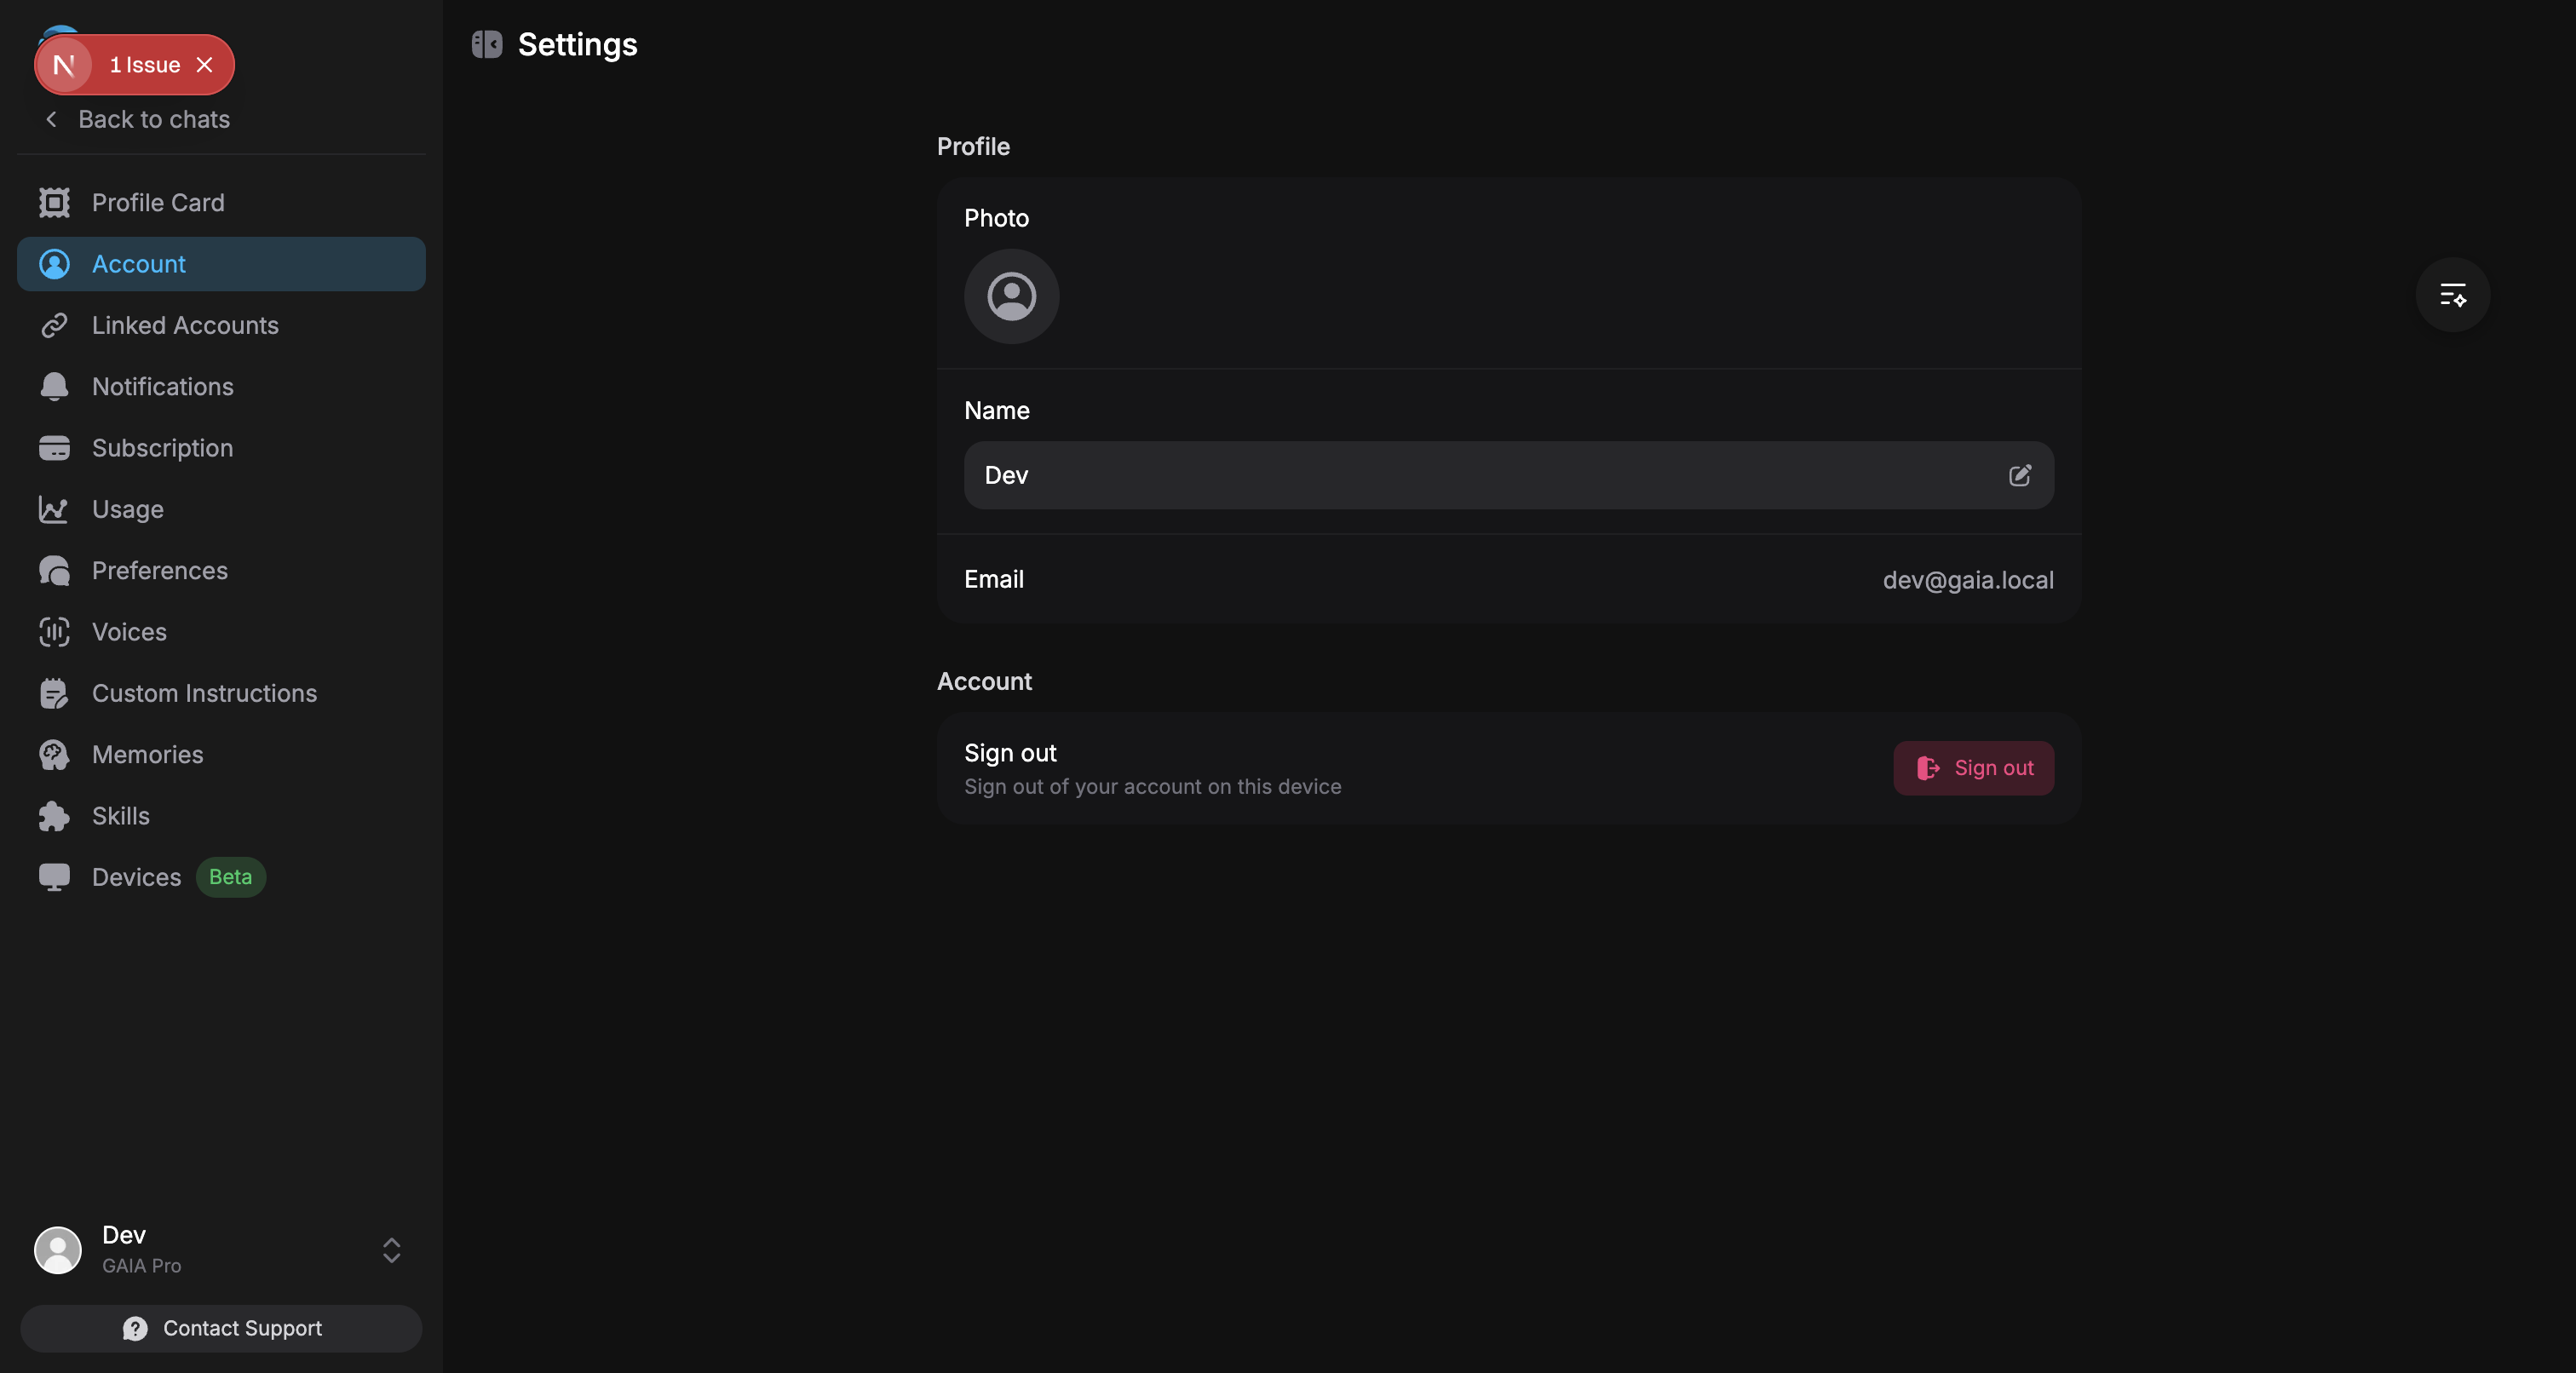Screen dimensions: 2576x1373
Task: Toggle the sidebar panel icon beside Settings
Action: point(487,44)
